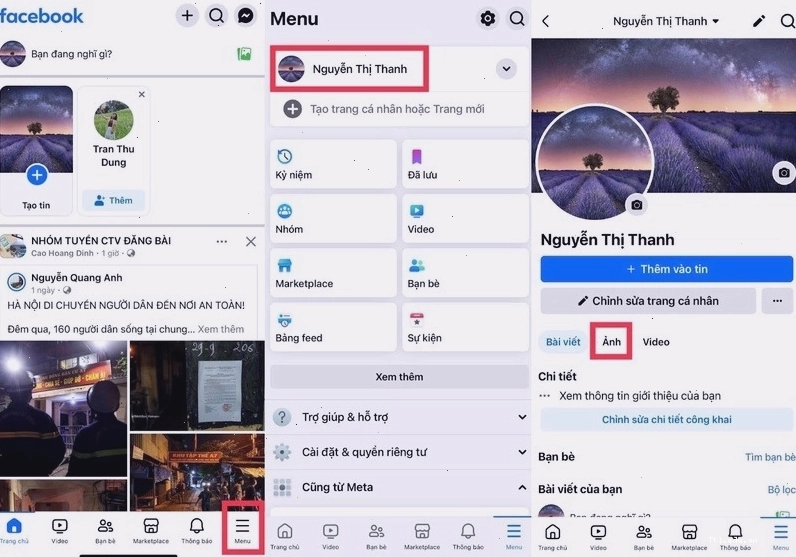Open Bạn bè in home screen bottom bar
The image size is (796, 557).
click(105, 531)
